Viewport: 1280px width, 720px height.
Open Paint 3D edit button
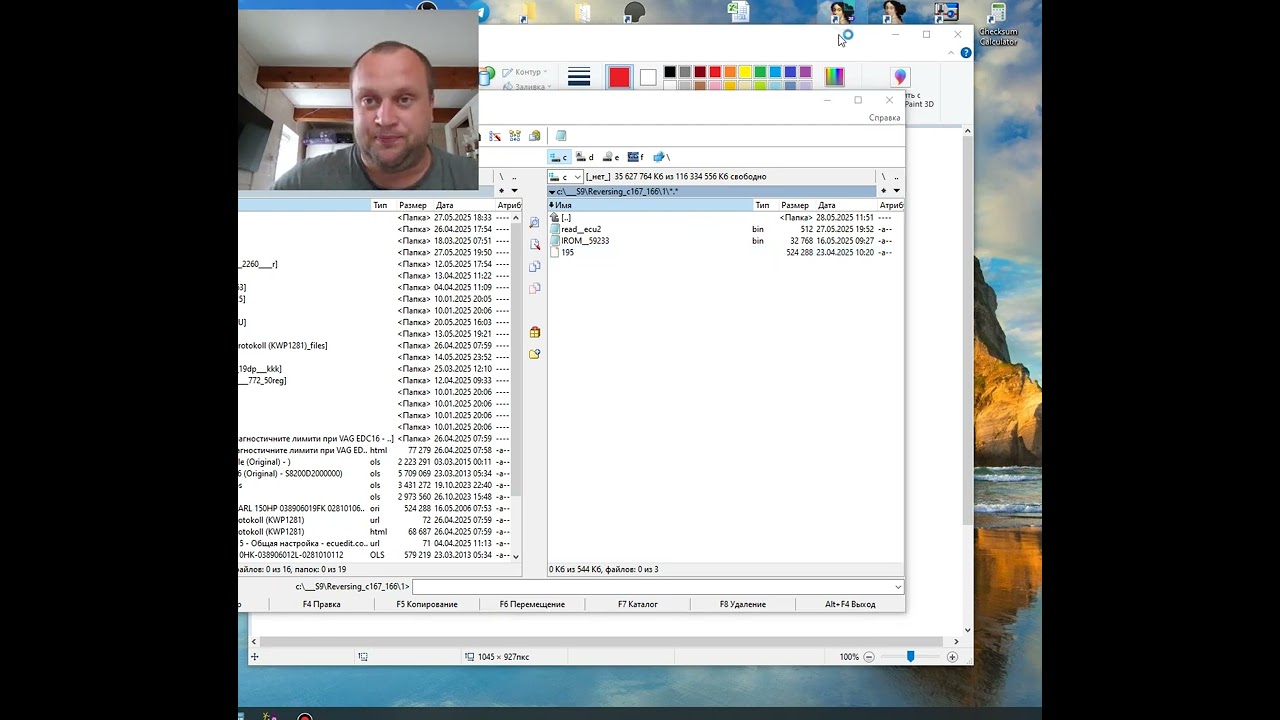coord(900,77)
